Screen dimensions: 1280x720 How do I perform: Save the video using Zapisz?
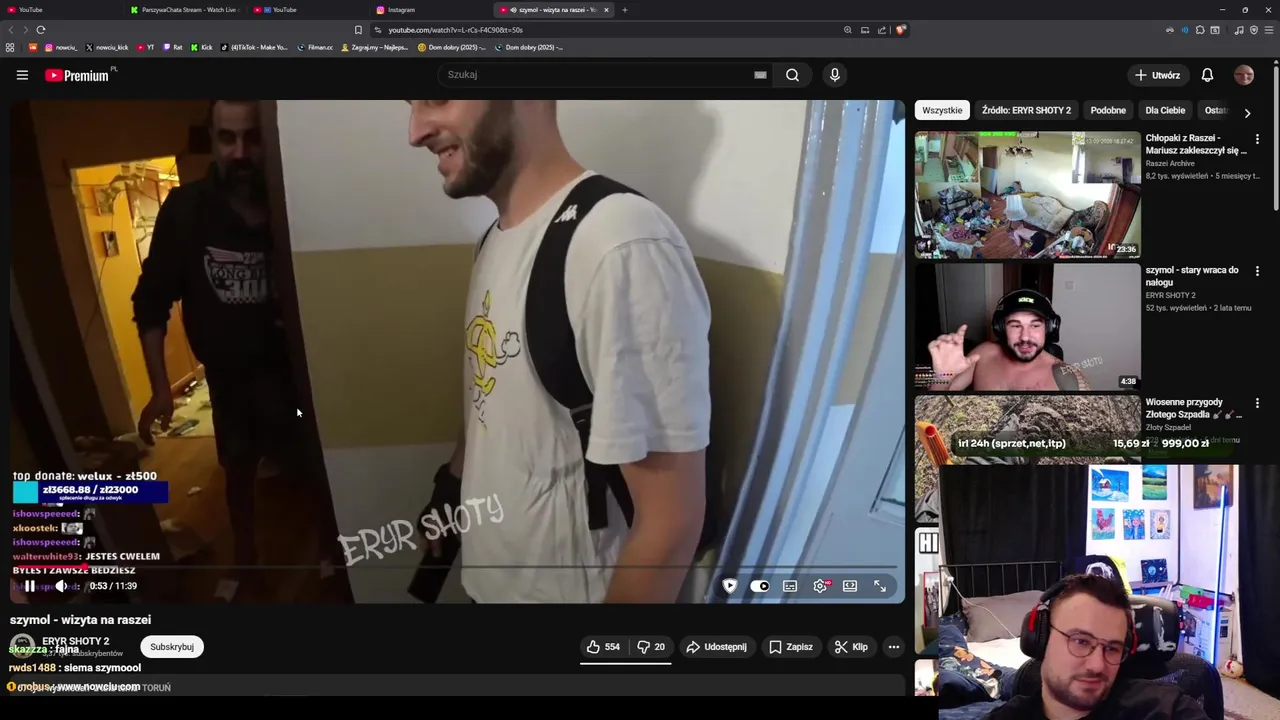pos(790,647)
